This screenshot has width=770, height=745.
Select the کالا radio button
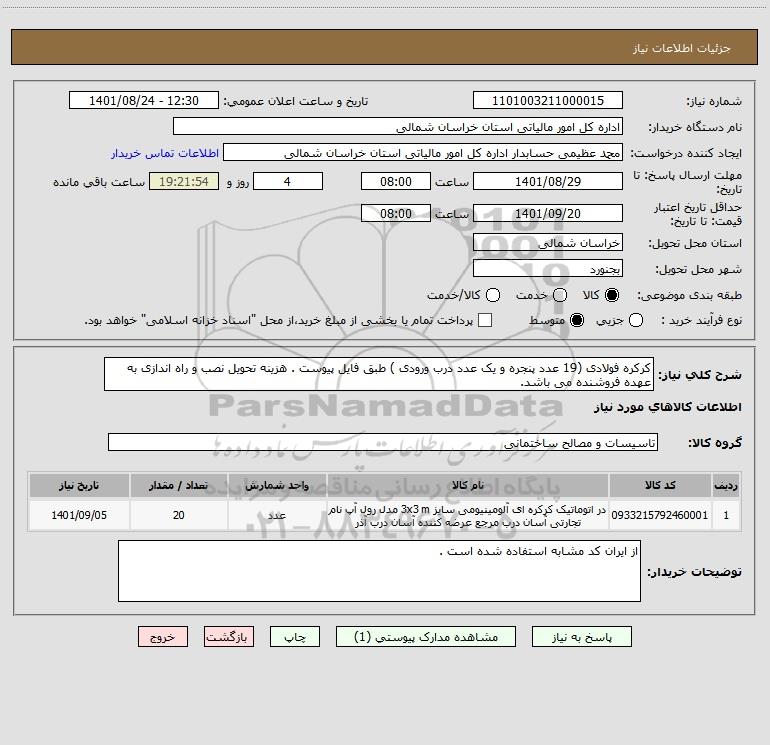[x=612, y=295]
